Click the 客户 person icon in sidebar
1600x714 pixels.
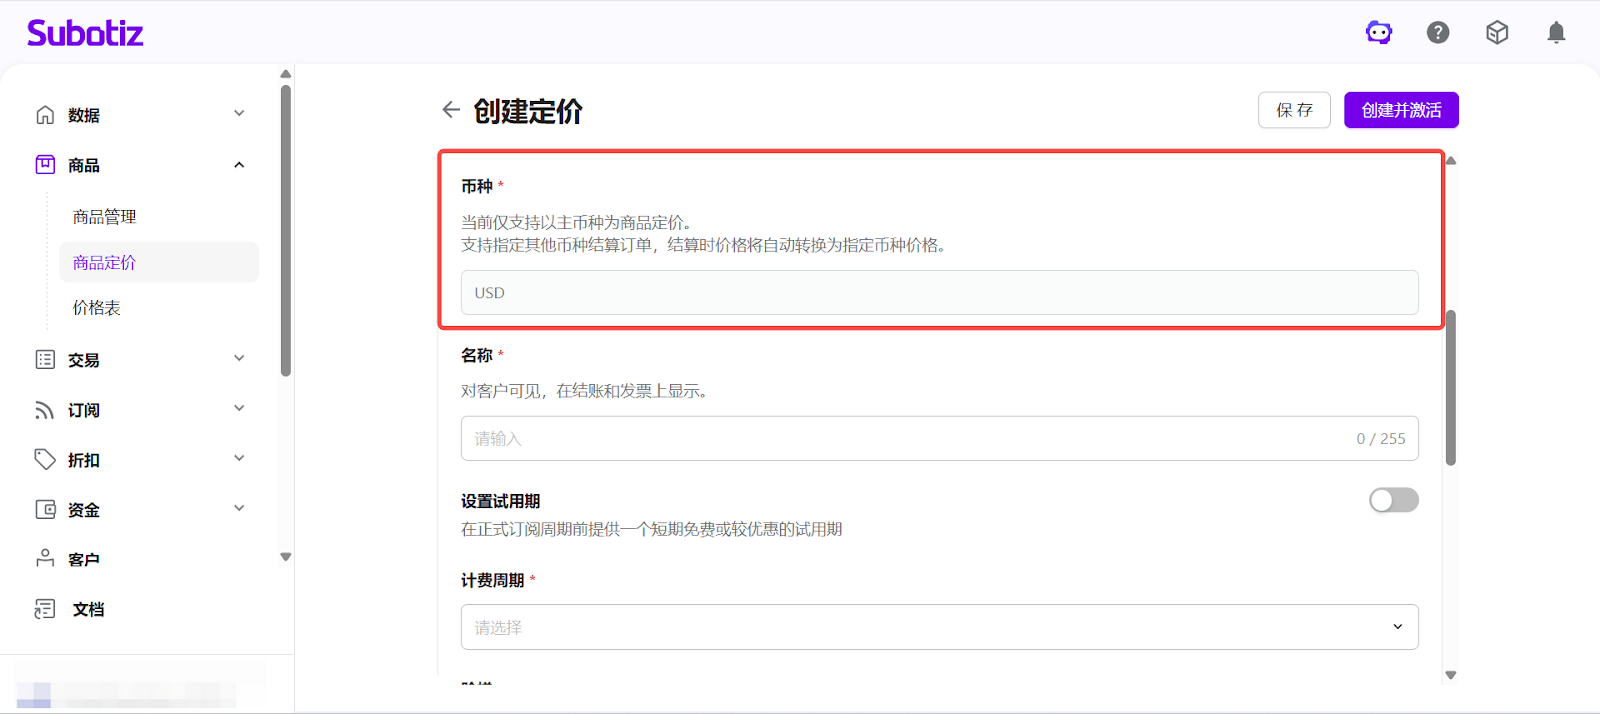pos(45,559)
